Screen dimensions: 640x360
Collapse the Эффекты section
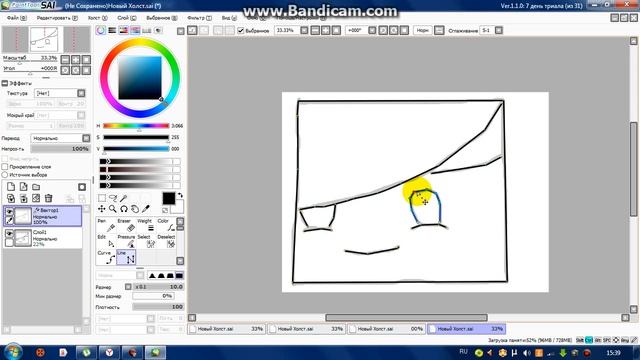click(5, 83)
